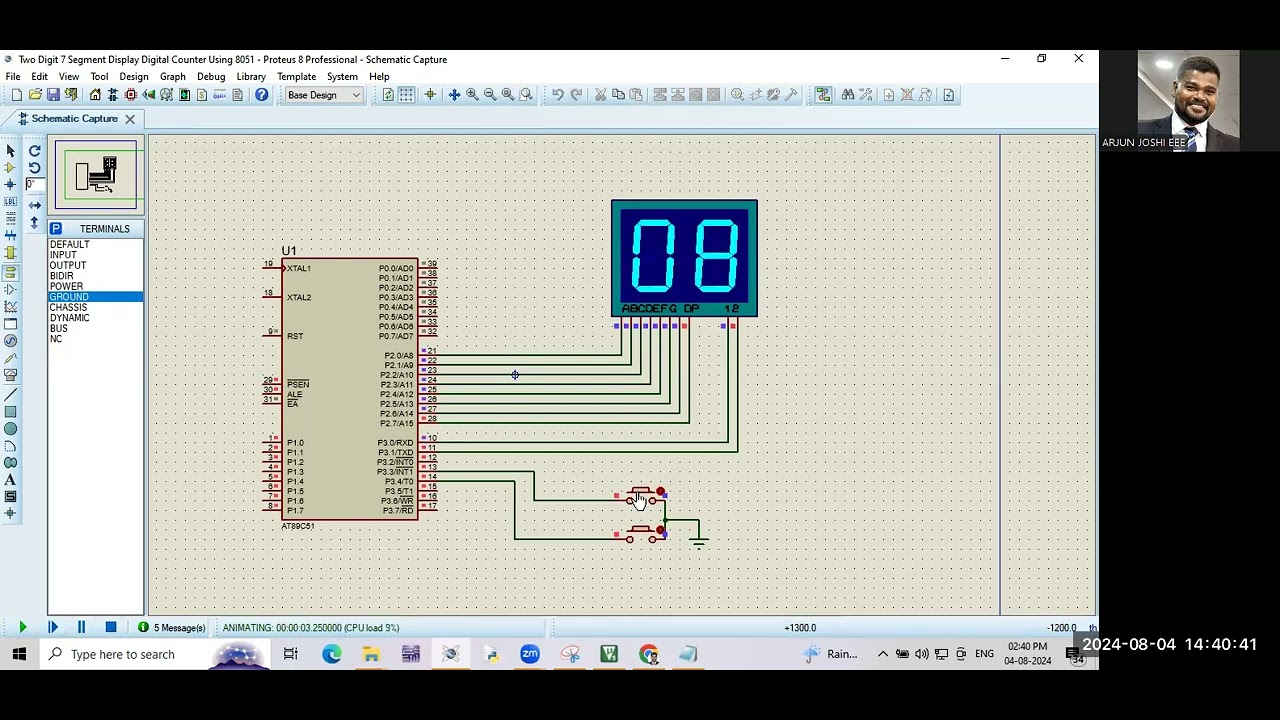Step the simulation forward
Image resolution: width=1280 pixels, height=720 pixels.
(52, 628)
